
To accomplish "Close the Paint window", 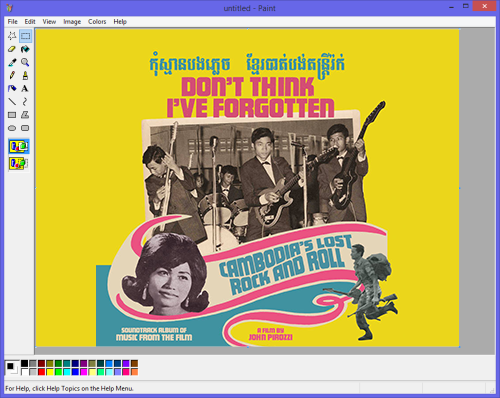I will click(484, 6).
